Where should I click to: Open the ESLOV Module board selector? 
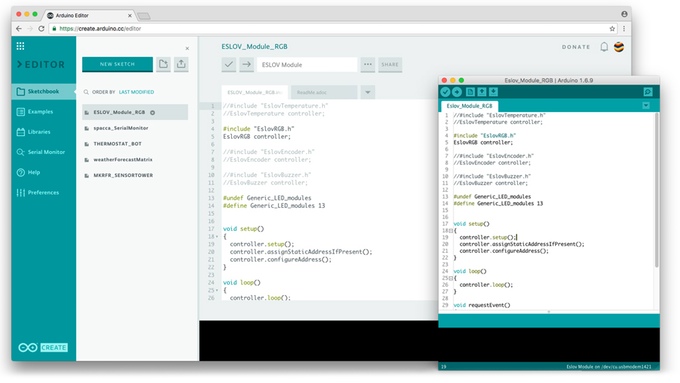point(307,65)
